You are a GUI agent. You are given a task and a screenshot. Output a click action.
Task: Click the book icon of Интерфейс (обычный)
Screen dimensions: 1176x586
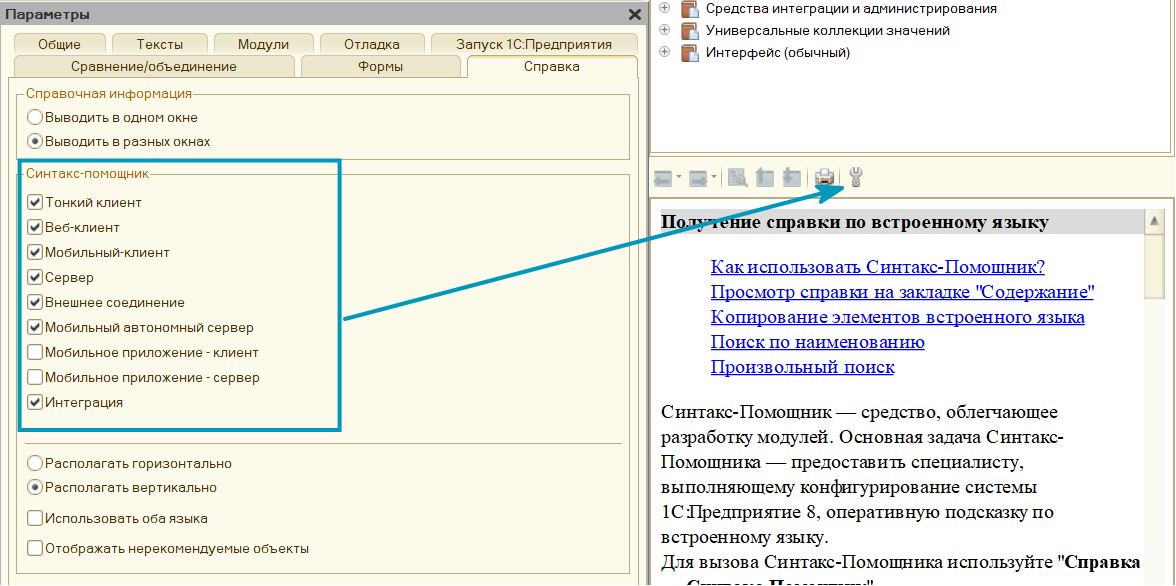pos(689,53)
